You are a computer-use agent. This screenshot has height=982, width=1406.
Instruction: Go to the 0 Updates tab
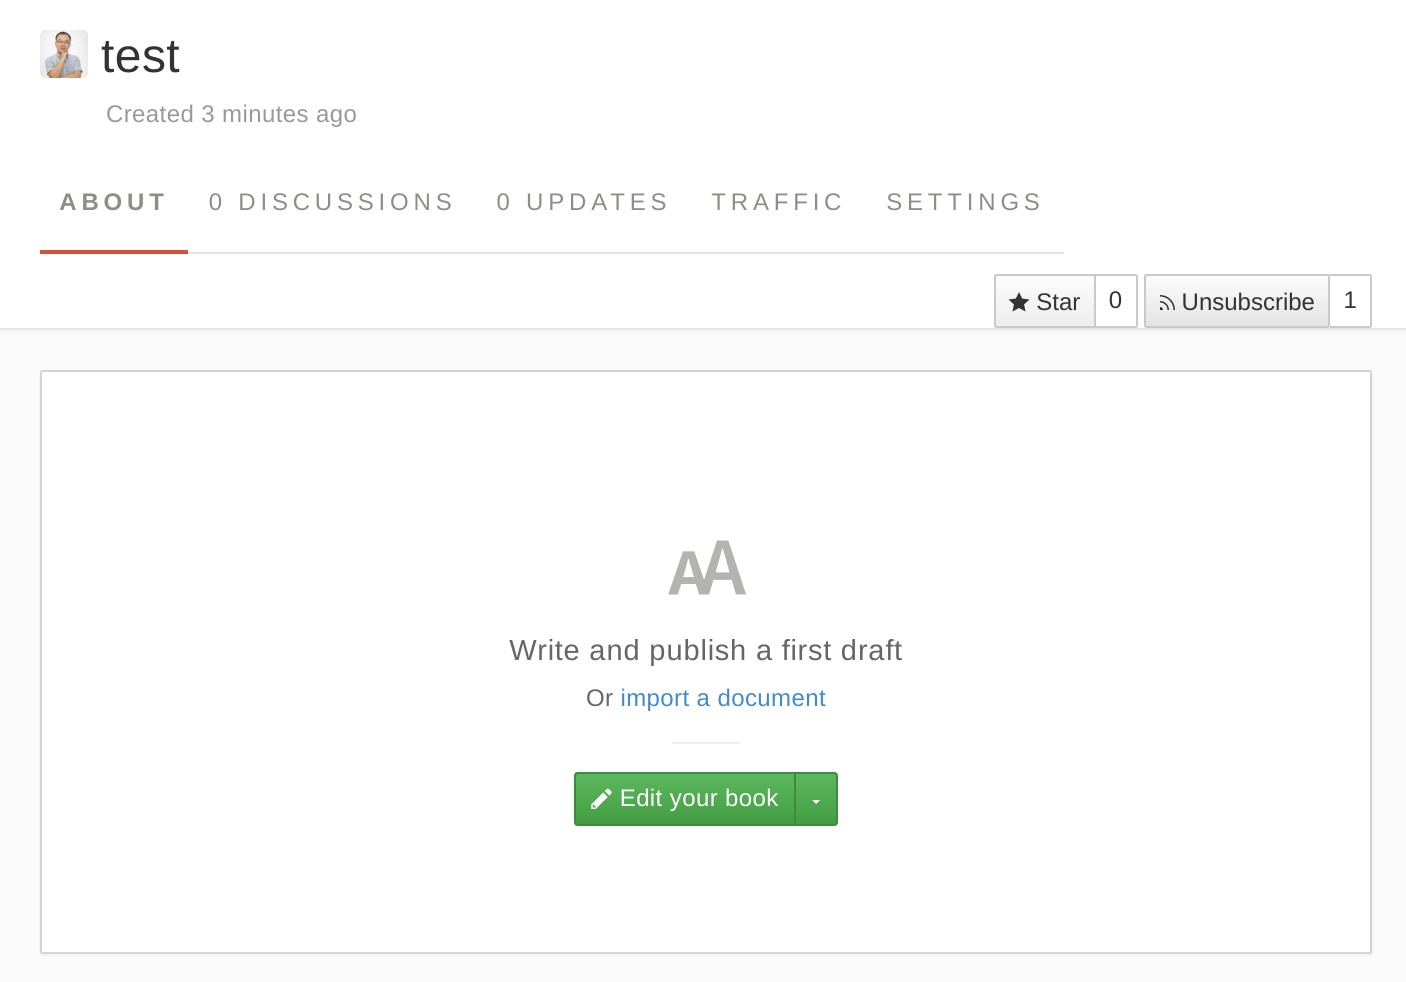[582, 202]
